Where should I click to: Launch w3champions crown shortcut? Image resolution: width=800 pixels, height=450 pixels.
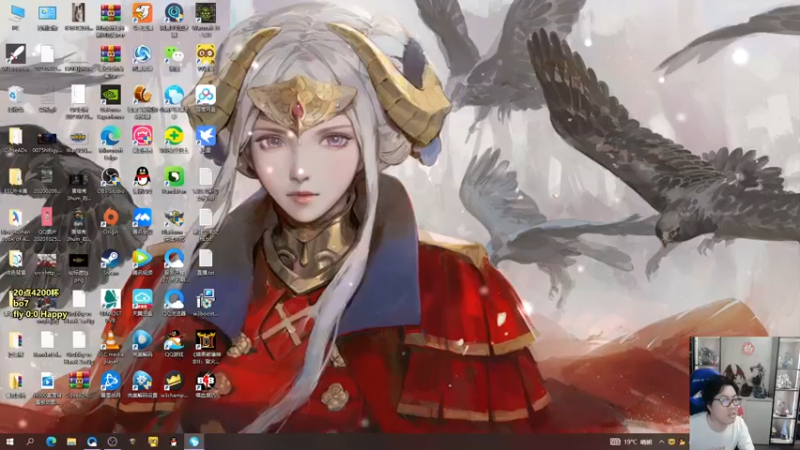tap(173, 381)
